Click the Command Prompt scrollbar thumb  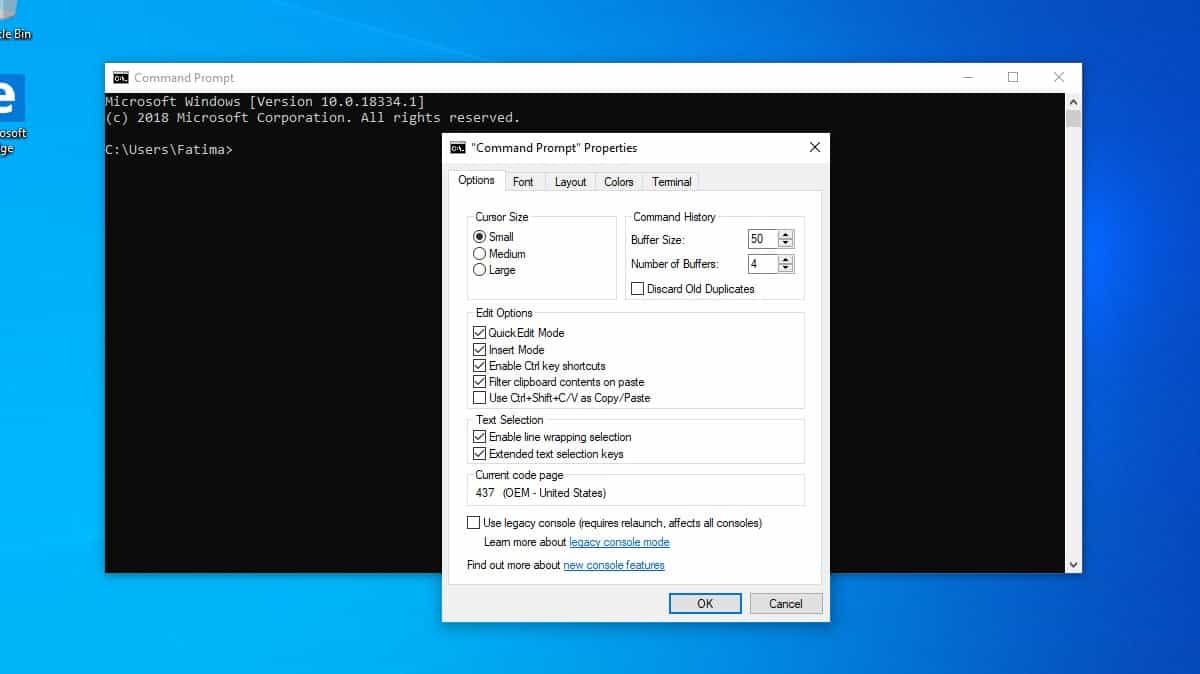[x=1073, y=119]
